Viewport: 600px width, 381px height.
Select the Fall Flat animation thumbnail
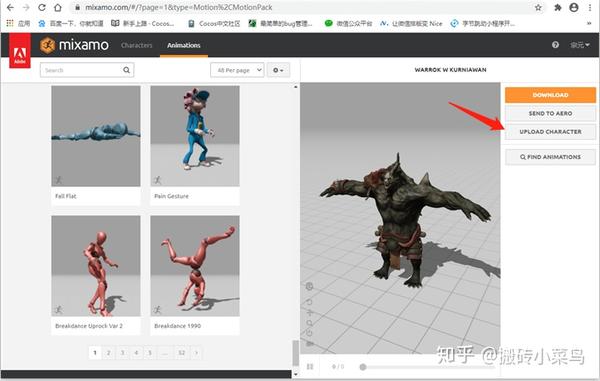[96, 136]
